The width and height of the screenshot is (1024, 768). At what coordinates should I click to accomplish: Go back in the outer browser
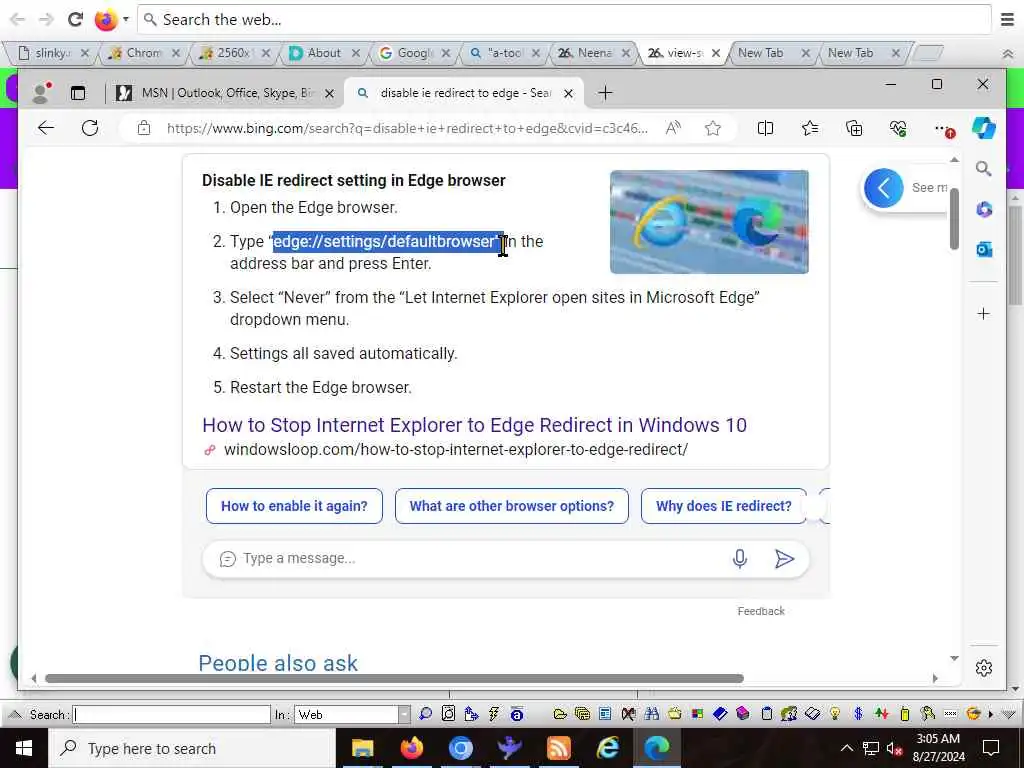[18, 20]
